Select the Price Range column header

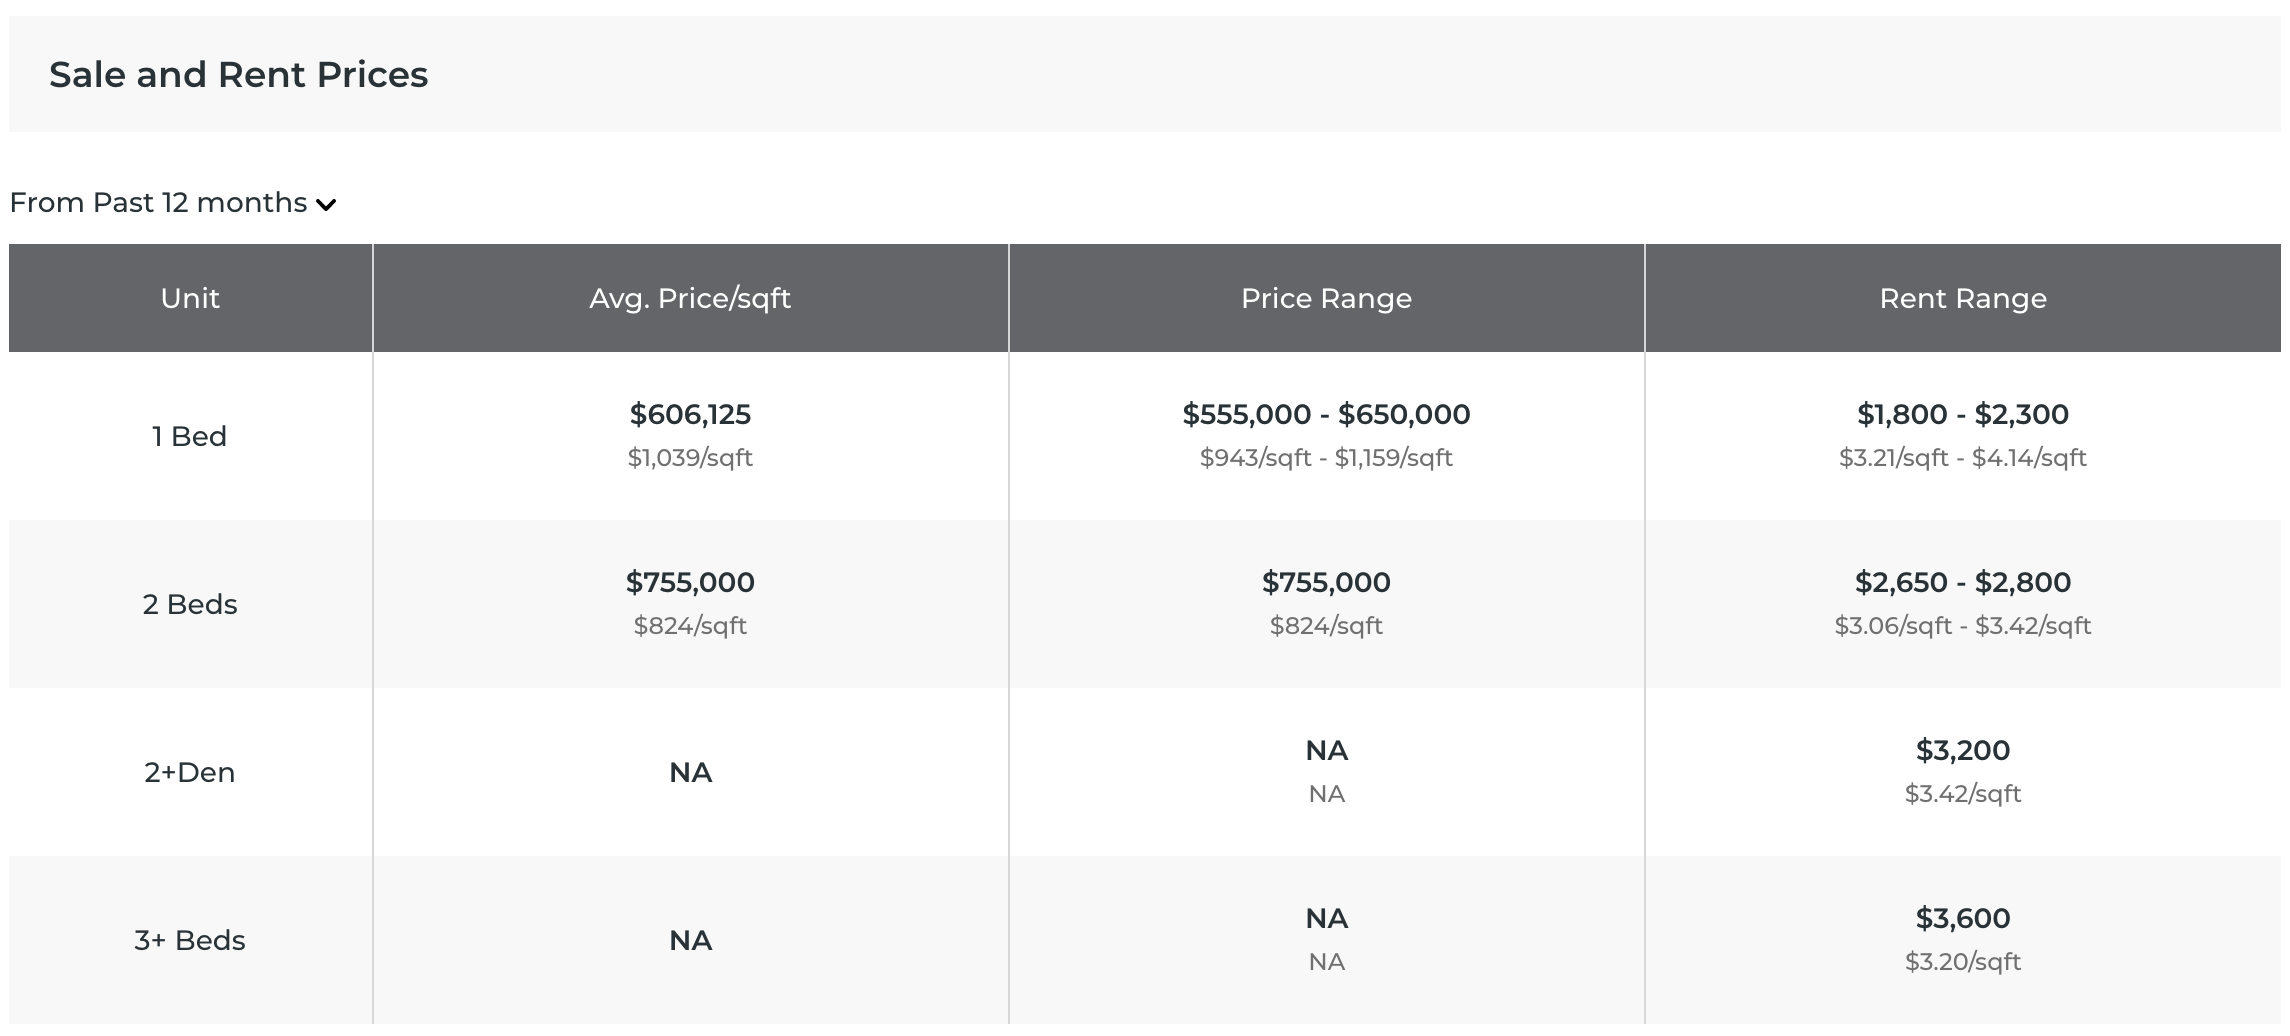[1326, 297]
